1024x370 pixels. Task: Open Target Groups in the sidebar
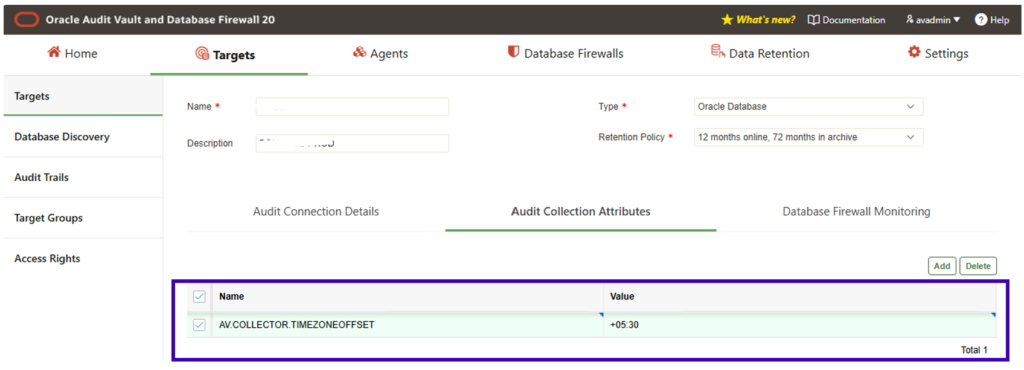83,218
